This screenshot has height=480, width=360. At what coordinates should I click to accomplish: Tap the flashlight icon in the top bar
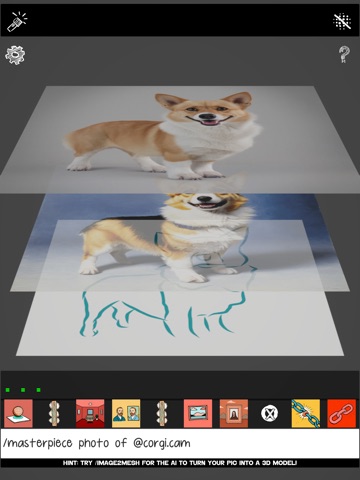click(17, 22)
